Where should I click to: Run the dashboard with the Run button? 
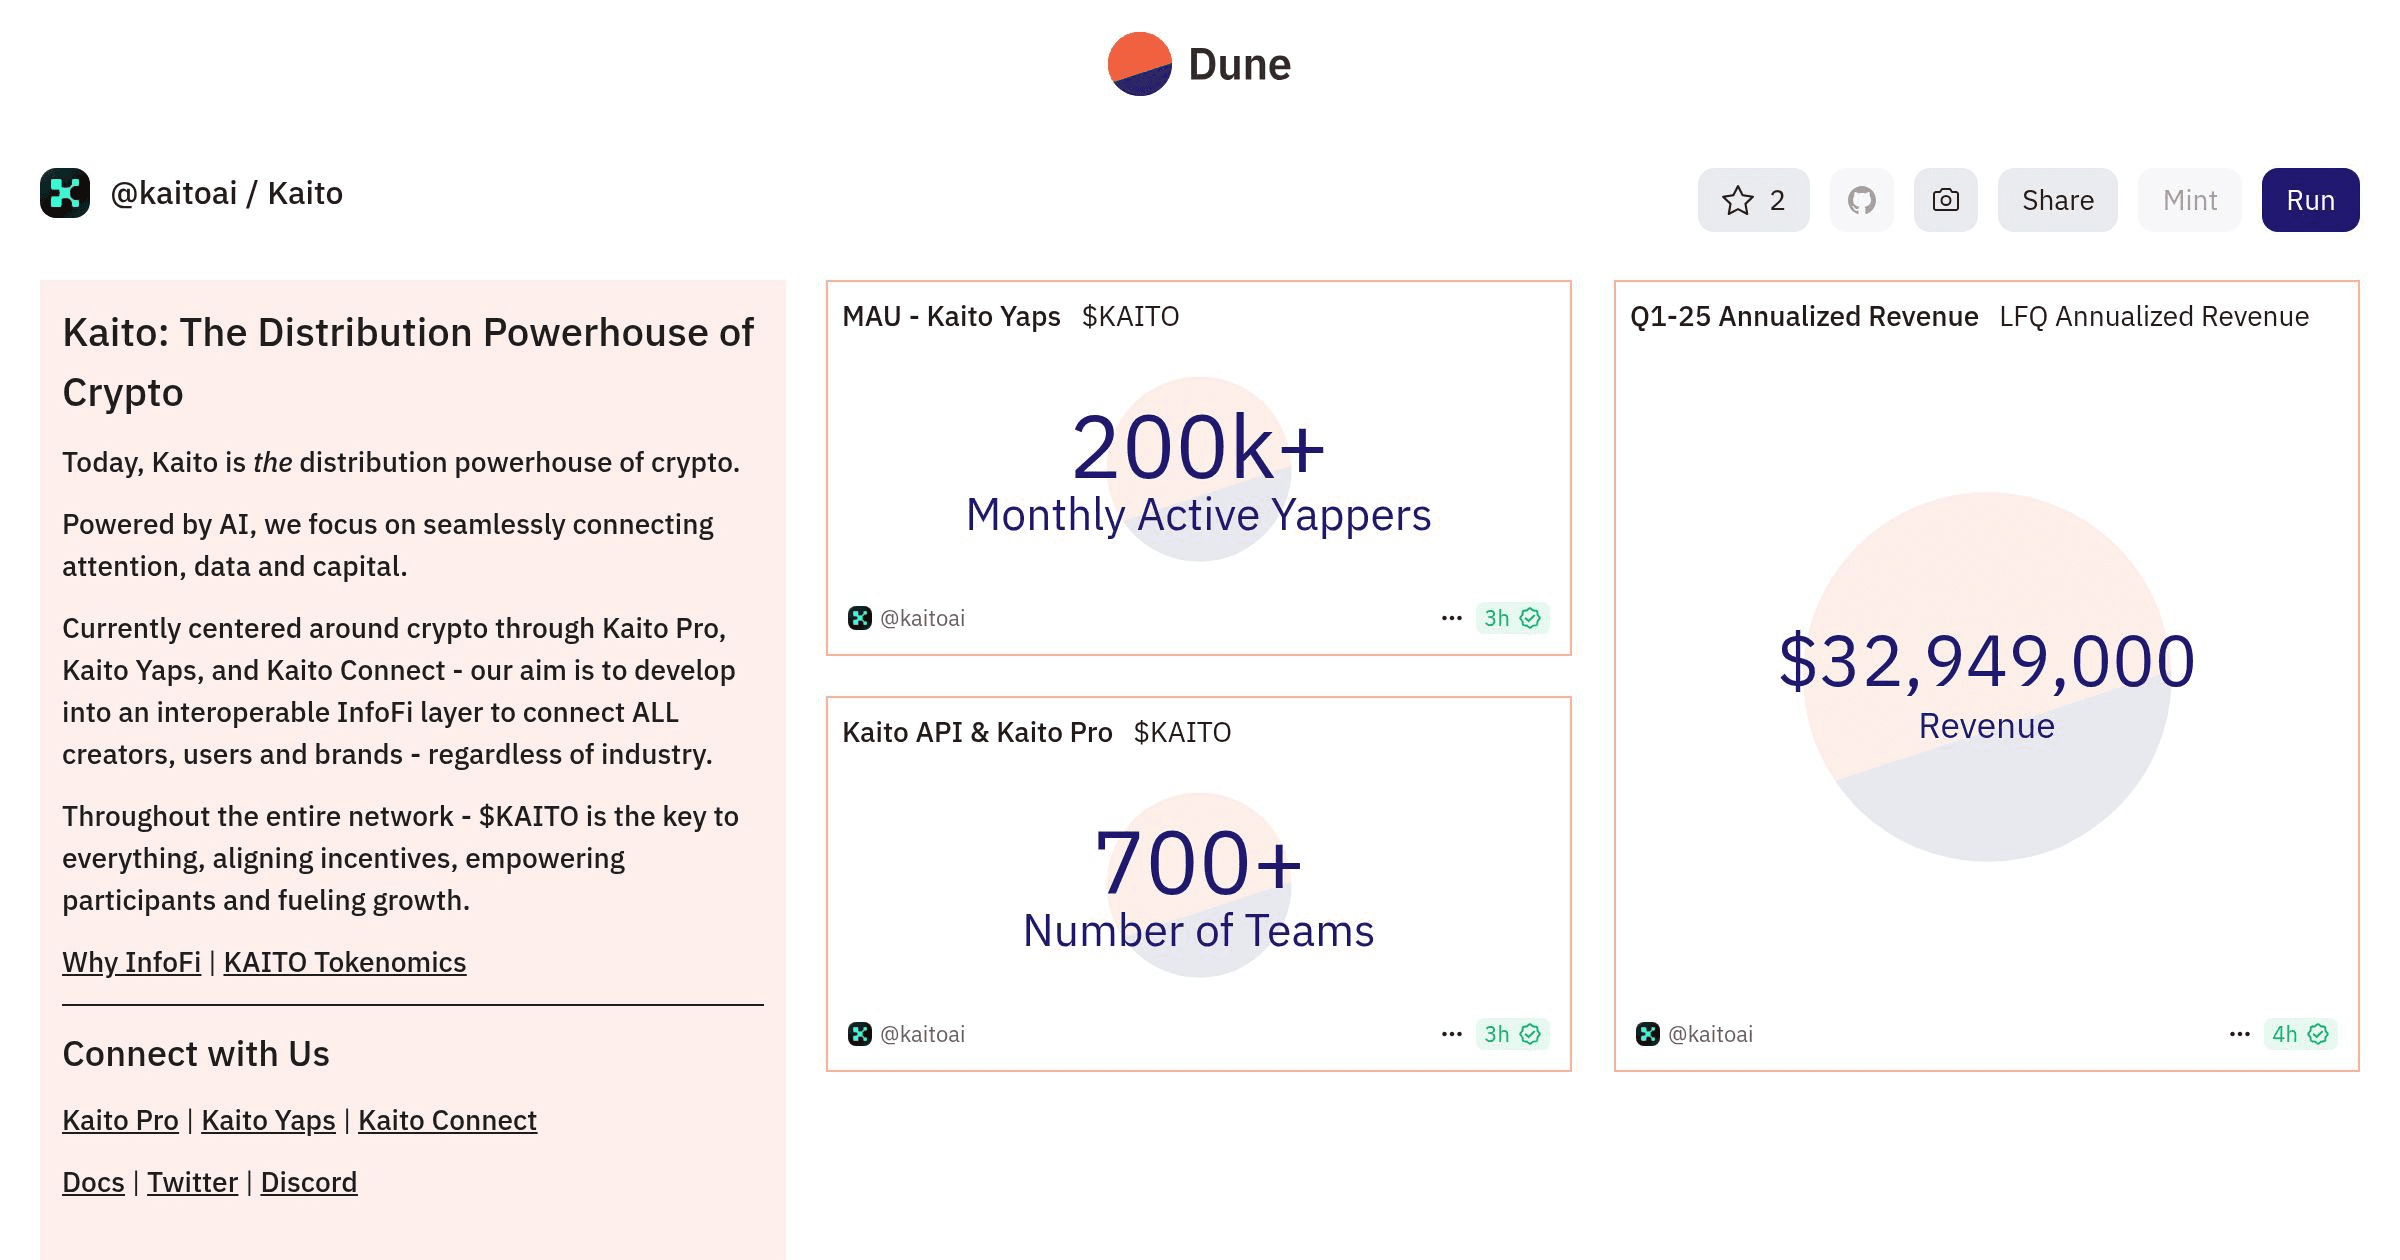click(2310, 200)
